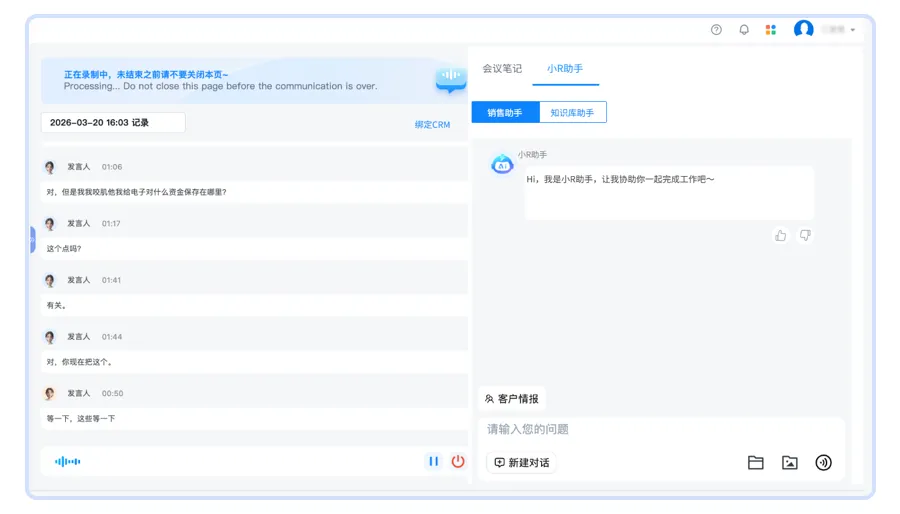Stop recording with the red power button
900x514 pixels.
click(x=457, y=461)
